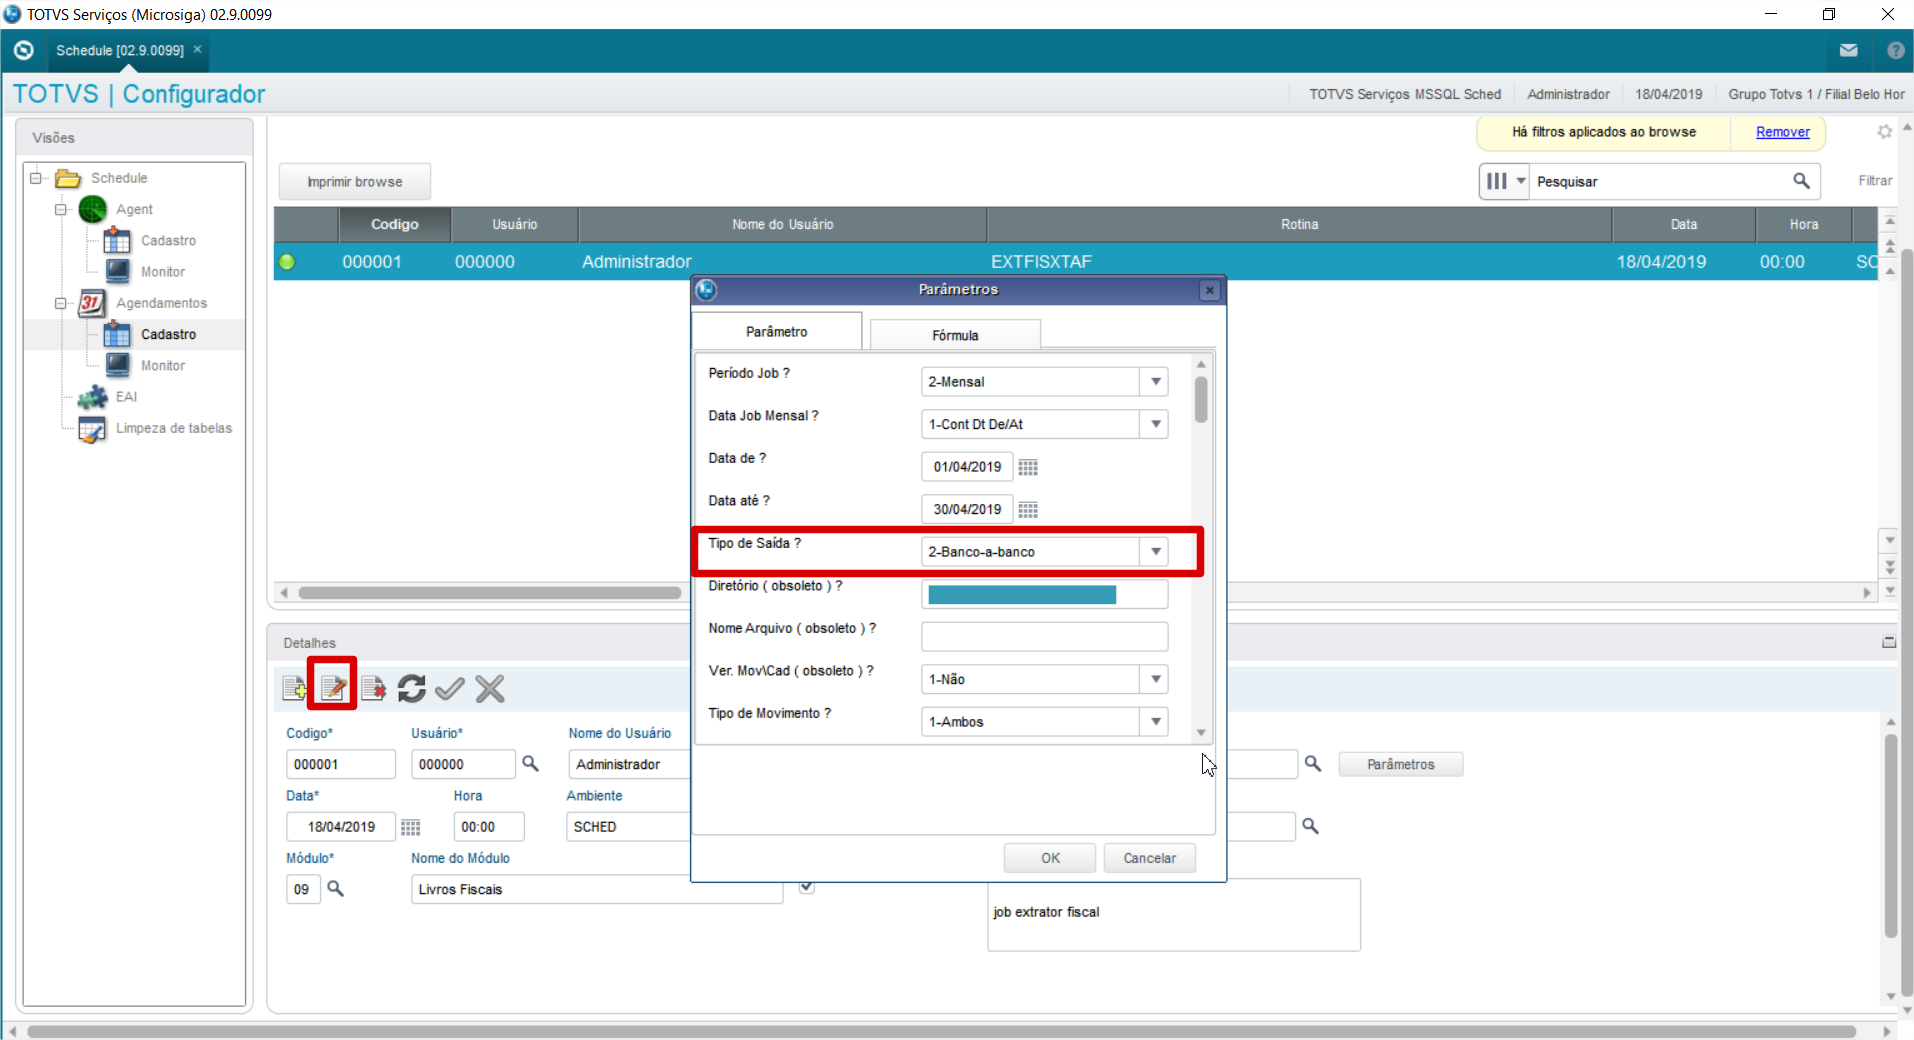Click the Monitor icon under Agent
This screenshot has height=1040, width=1914.
(x=117, y=272)
